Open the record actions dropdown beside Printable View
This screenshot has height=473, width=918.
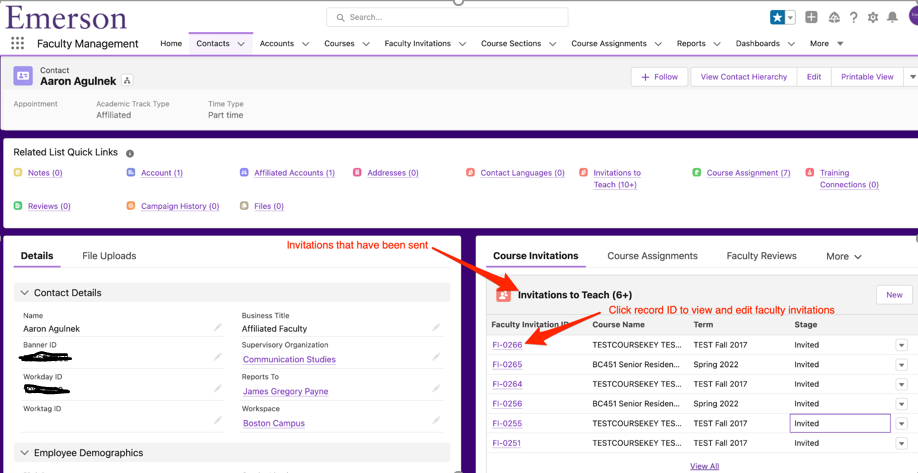[x=912, y=77]
